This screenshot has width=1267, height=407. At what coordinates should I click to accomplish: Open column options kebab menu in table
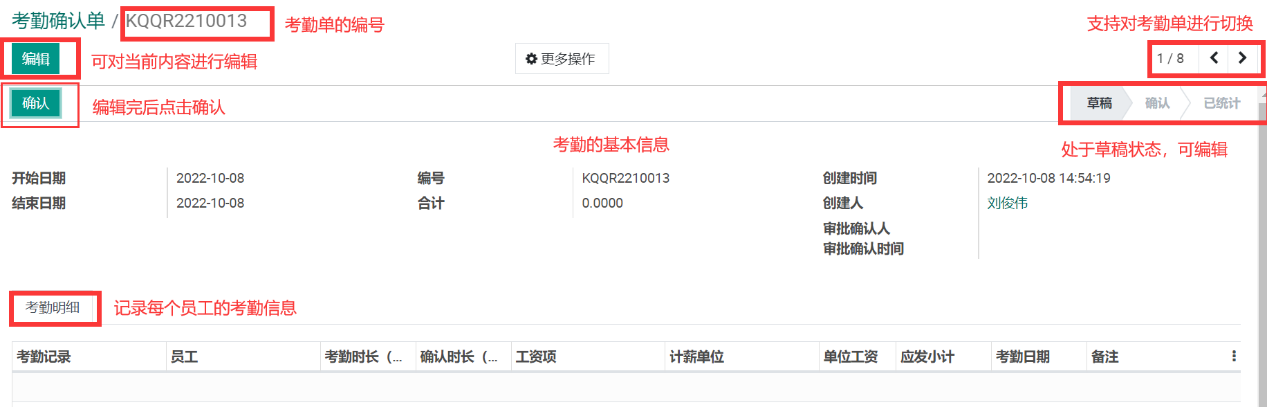pyautogui.click(x=1233, y=356)
